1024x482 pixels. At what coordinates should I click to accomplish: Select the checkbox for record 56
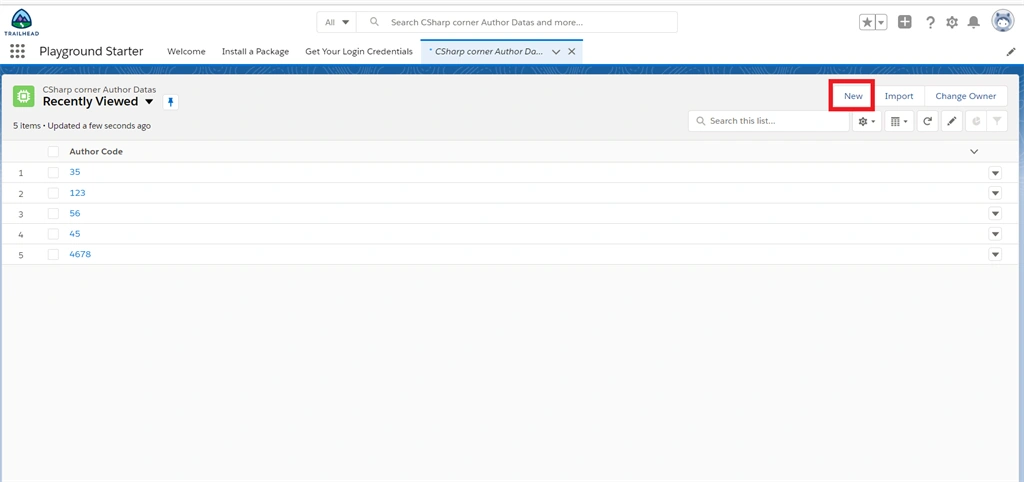[54, 214]
